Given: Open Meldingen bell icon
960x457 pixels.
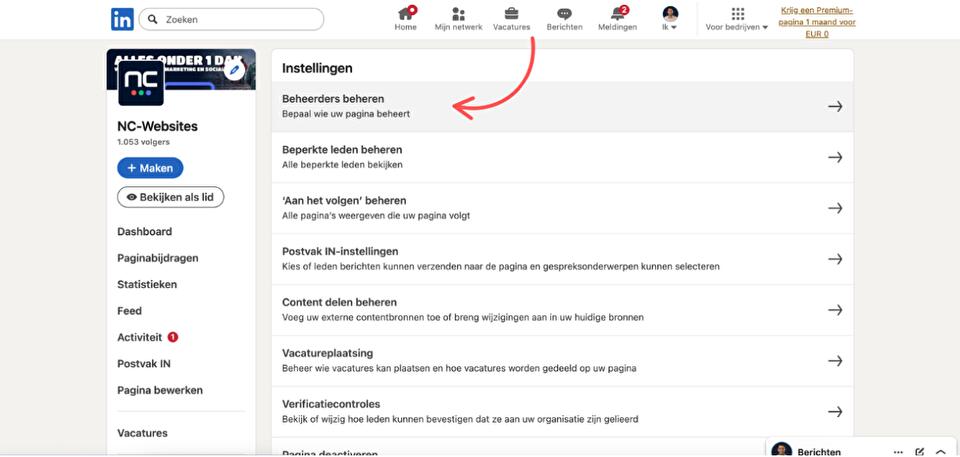Looking at the screenshot, I should (x=617, y=14).
